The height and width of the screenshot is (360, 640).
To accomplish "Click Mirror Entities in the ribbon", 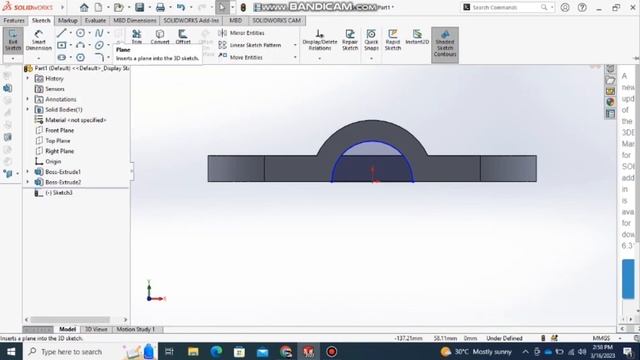I will (x=241, y=33).
